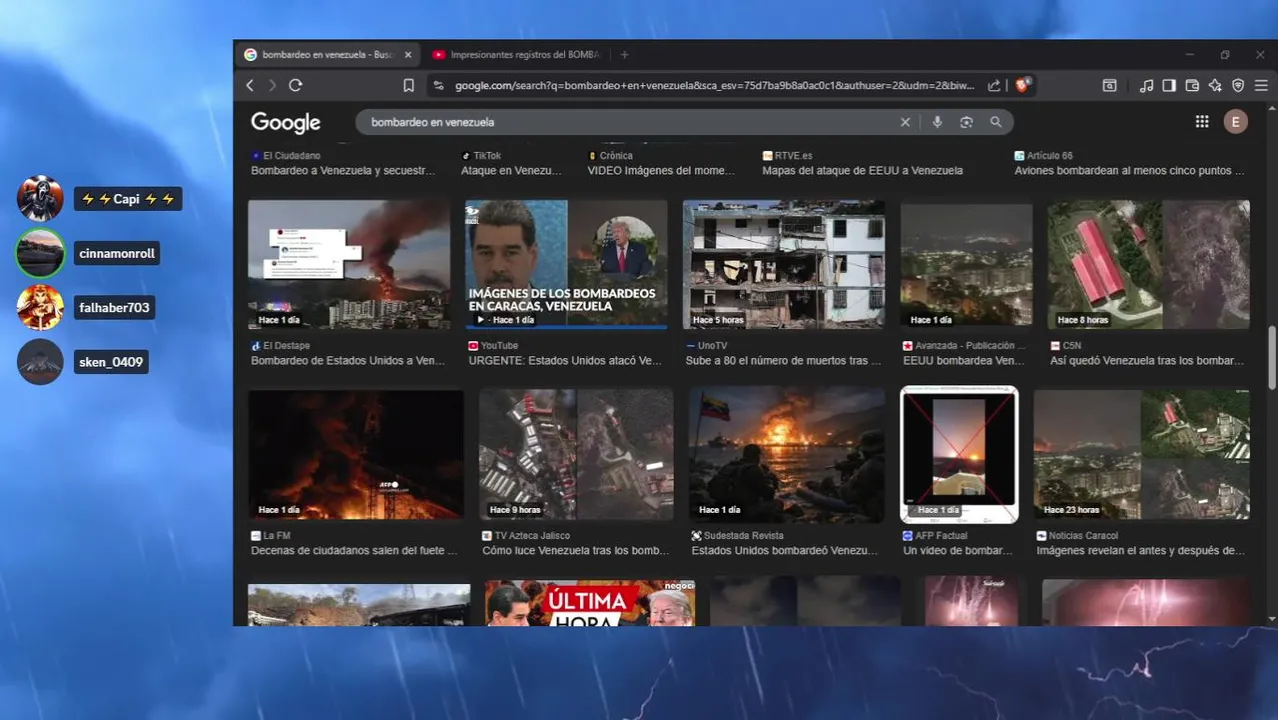Click the page vertical scrollbar

pos(1272,357)
